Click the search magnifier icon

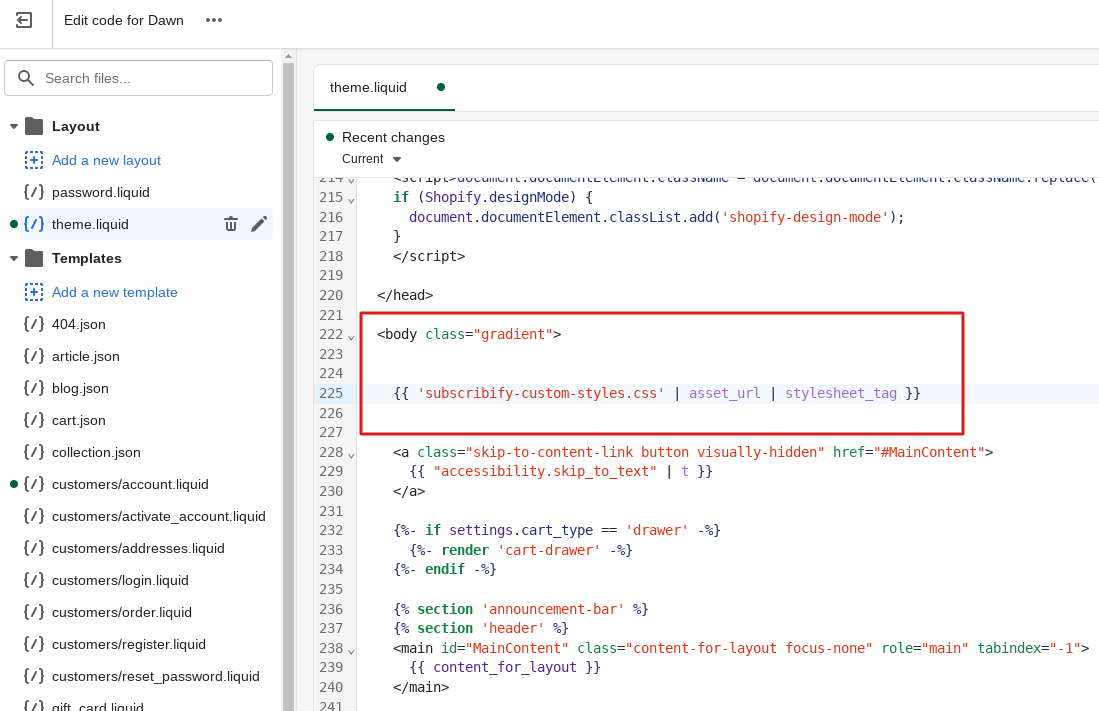[x=26, y=78]
